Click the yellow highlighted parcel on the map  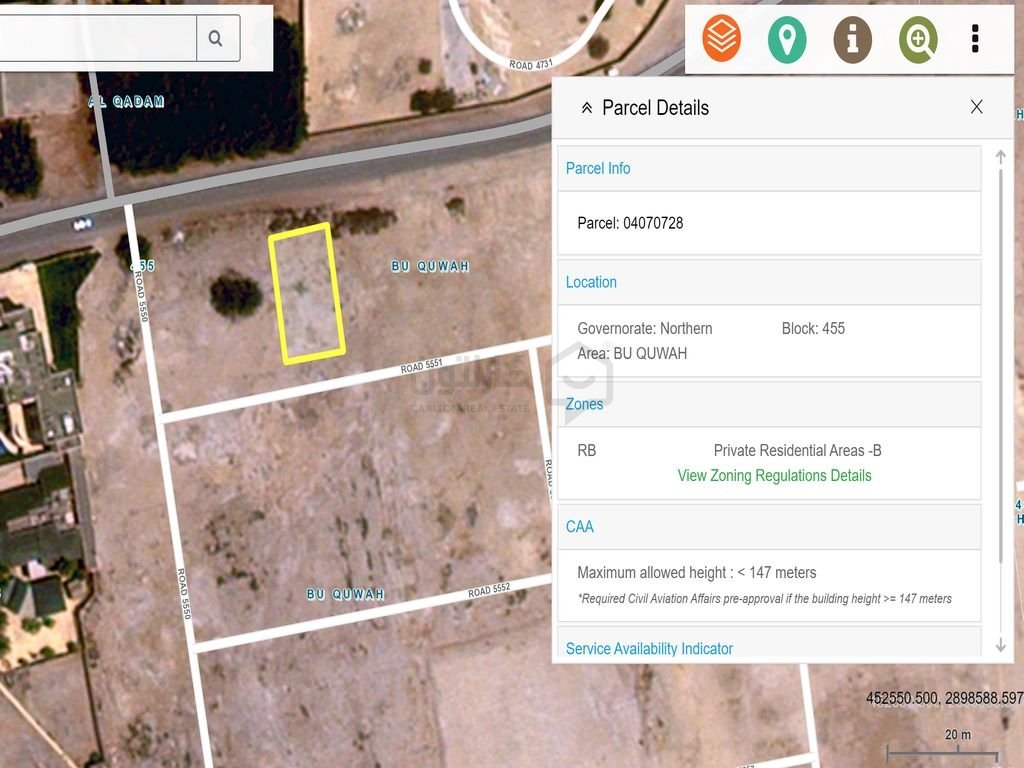[x=307, y=293]
